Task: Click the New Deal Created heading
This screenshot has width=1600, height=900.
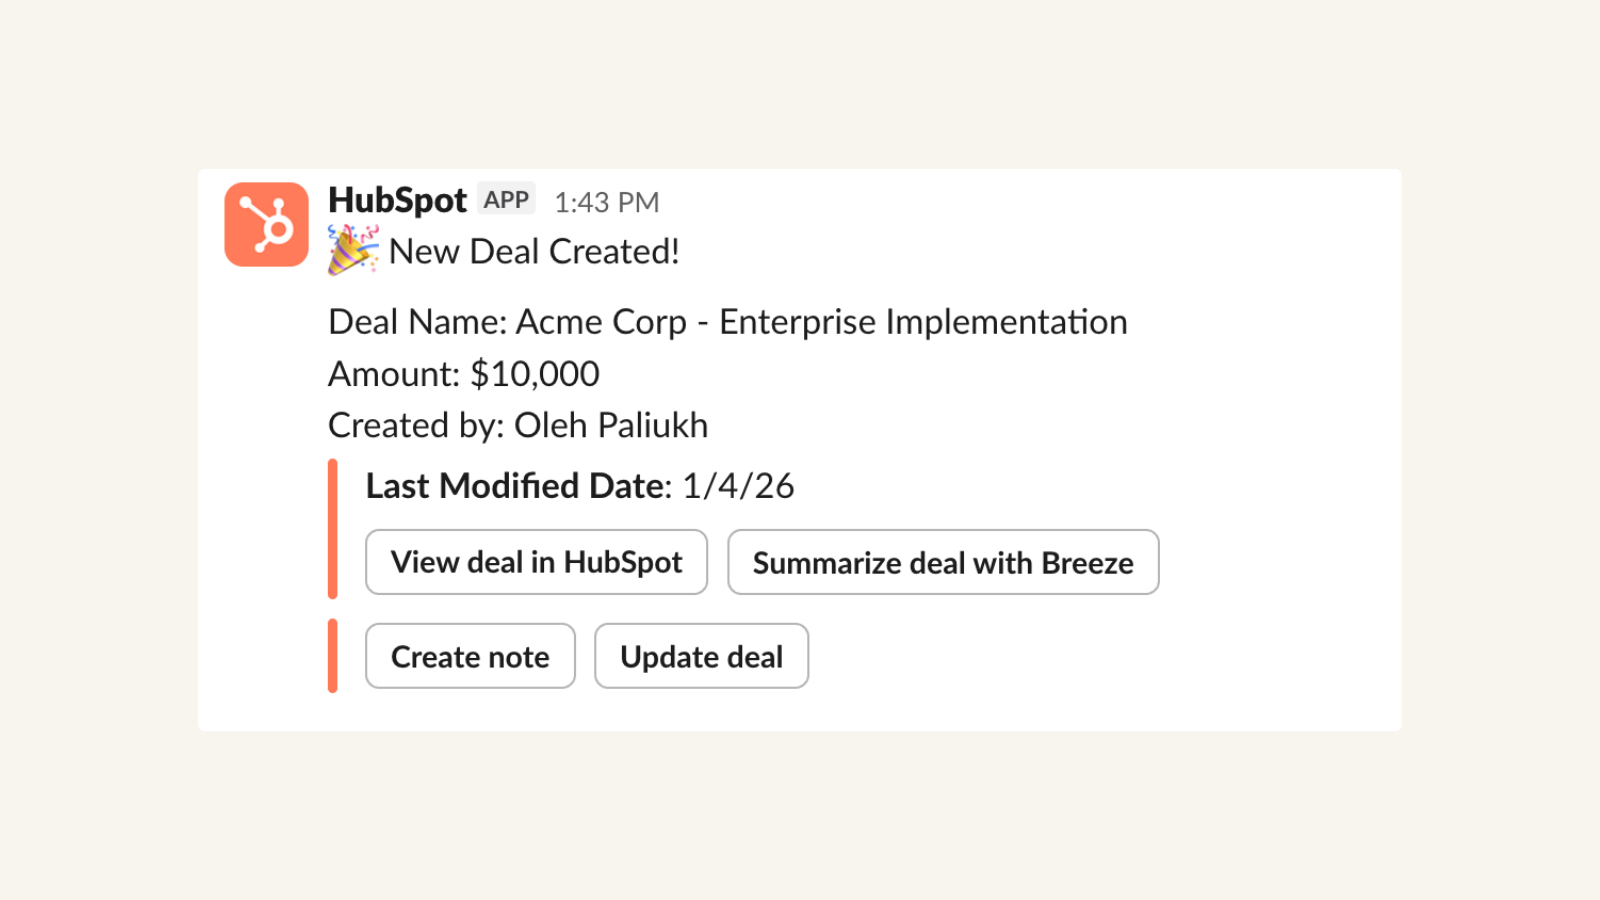Action: [534, 251]
